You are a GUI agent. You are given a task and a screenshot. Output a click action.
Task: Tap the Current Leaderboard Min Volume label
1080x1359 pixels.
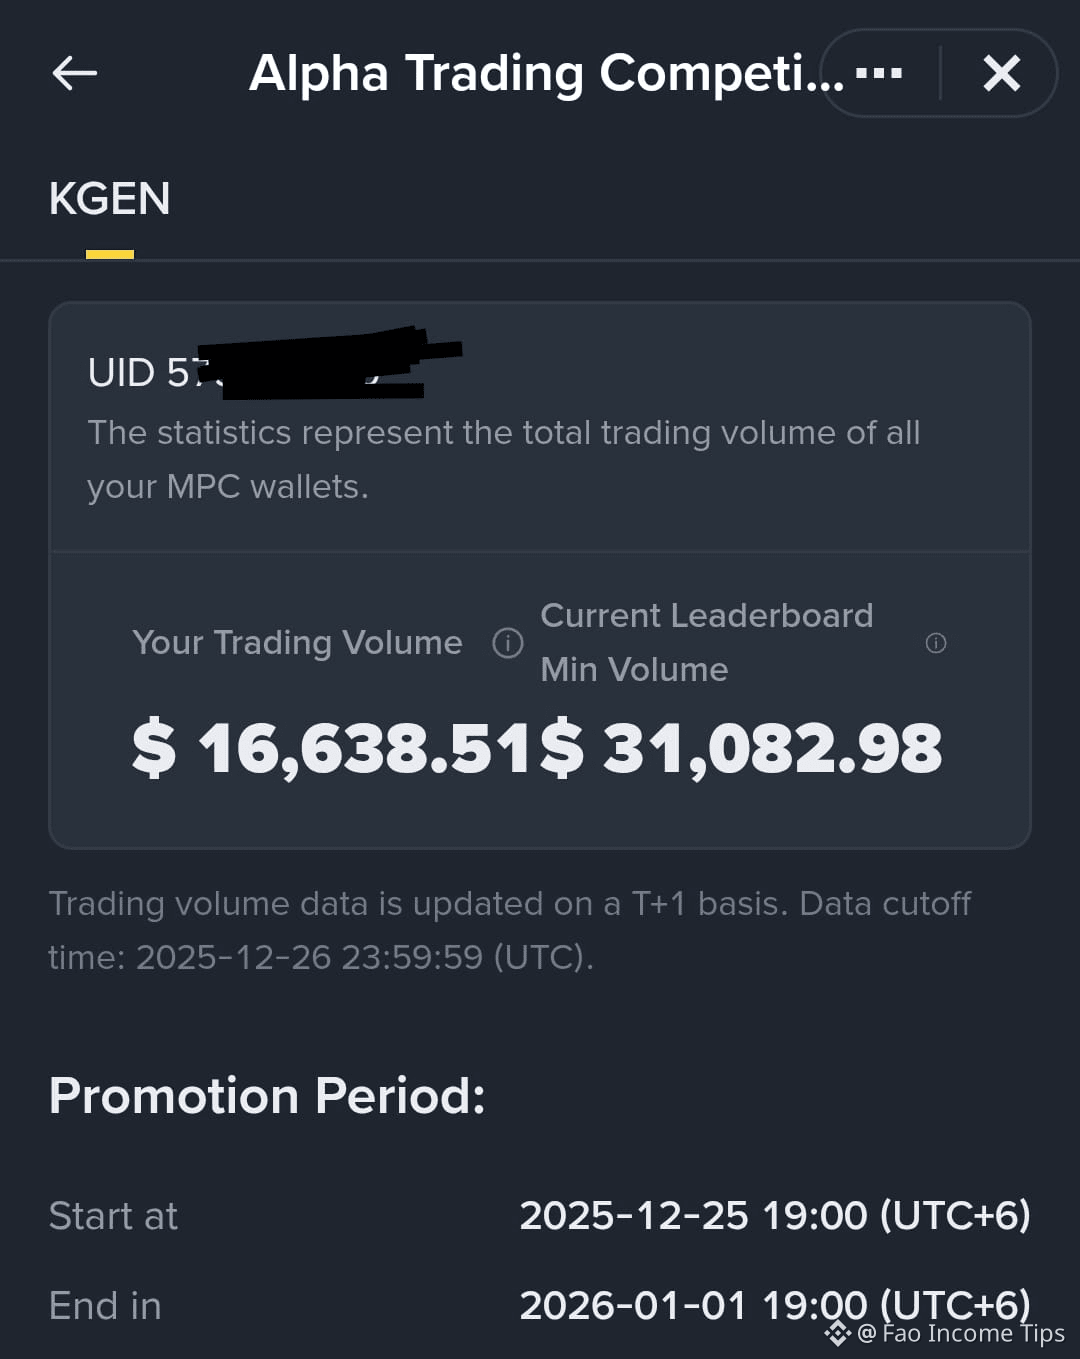[707, 642]
